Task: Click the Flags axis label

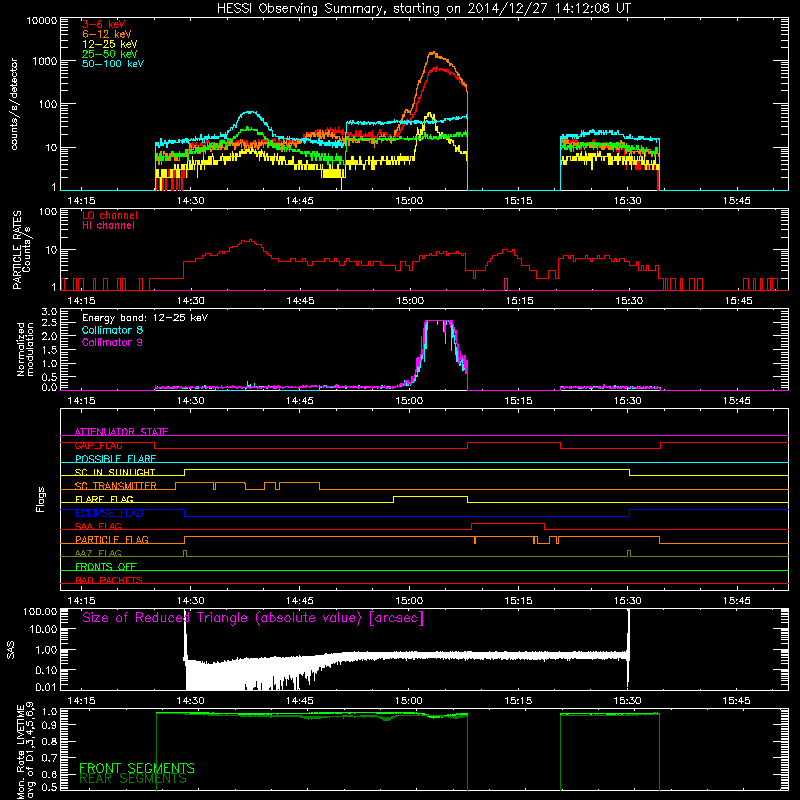Action: tap(41, 499)
